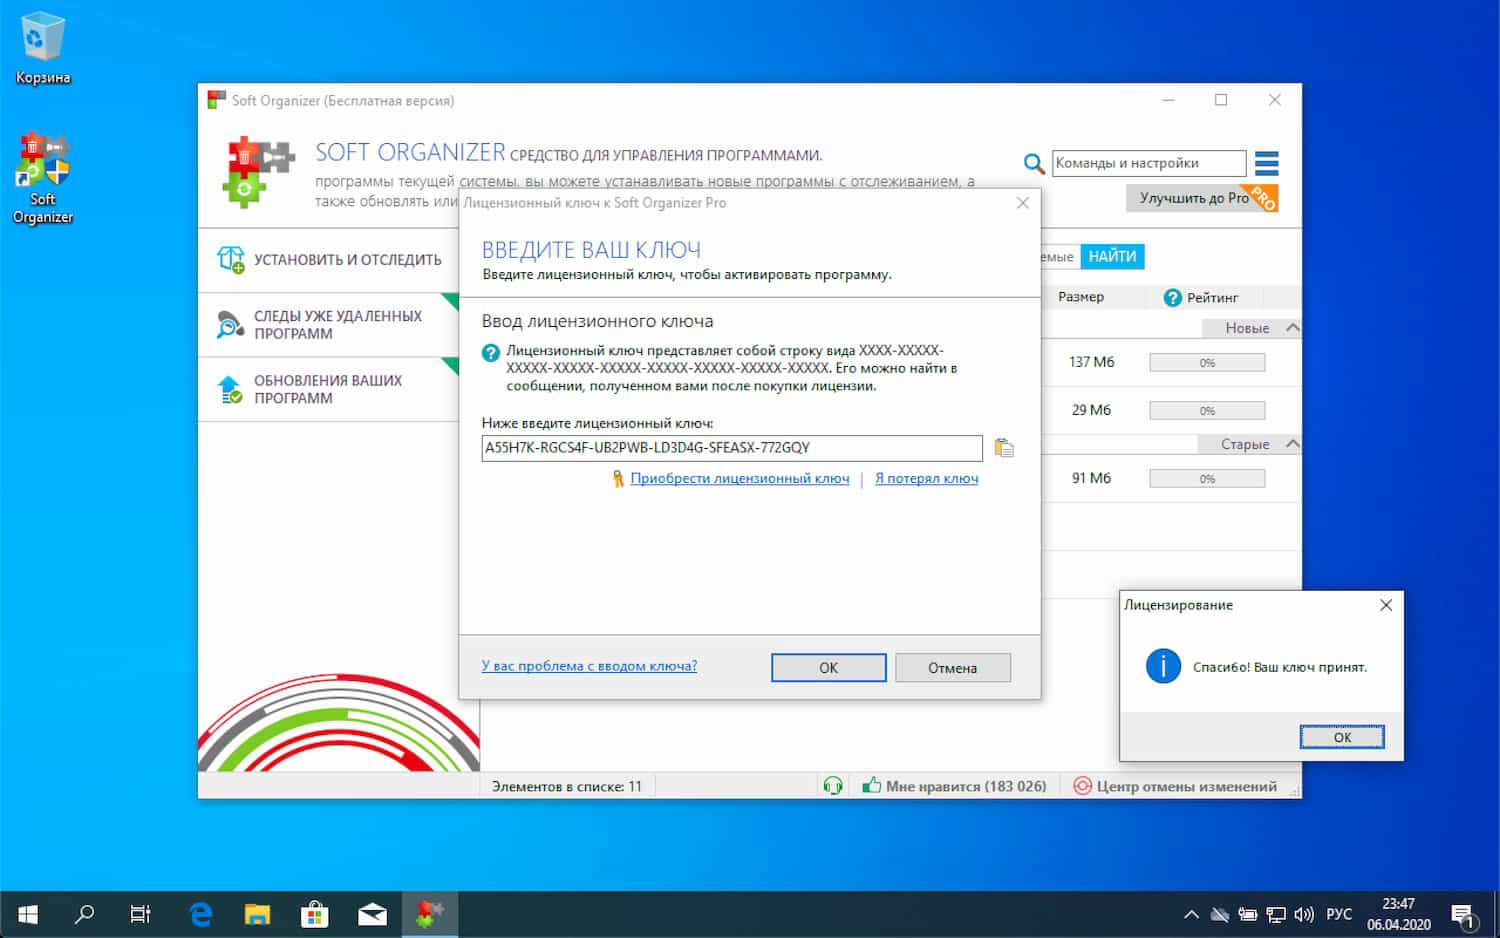Click the 0% rating bar for 91 Мб row

point(1207,479)
